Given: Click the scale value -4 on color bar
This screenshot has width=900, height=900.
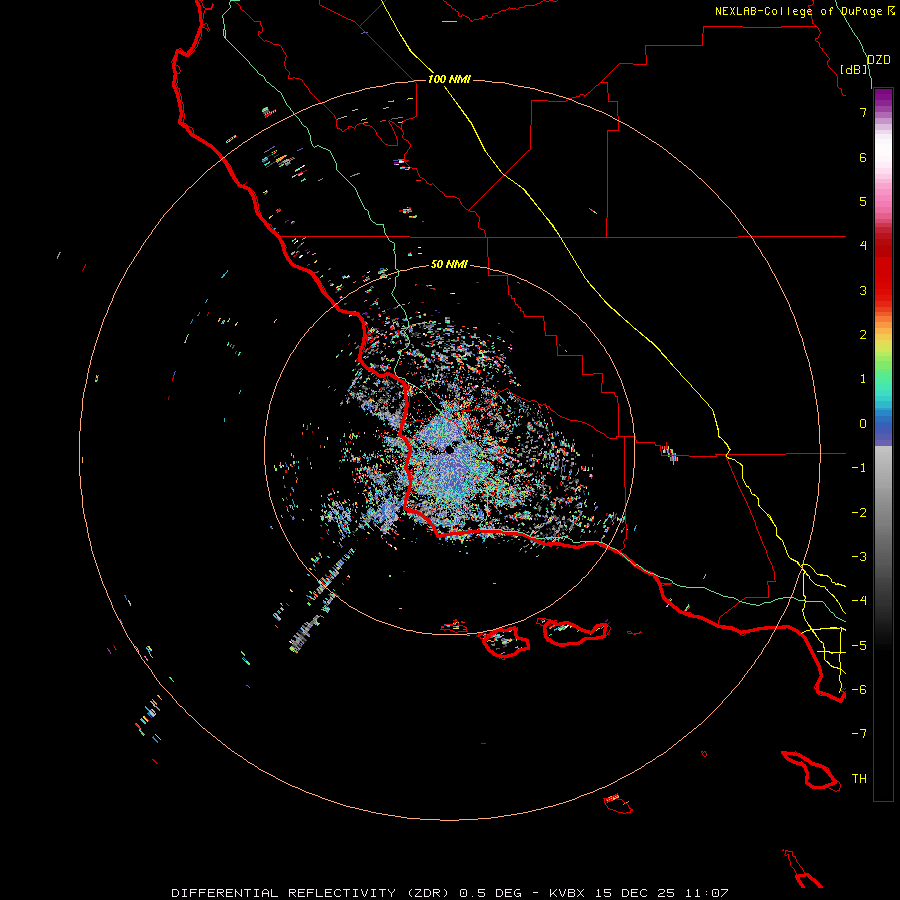Looking at the screenshot, I should [859, 601].
